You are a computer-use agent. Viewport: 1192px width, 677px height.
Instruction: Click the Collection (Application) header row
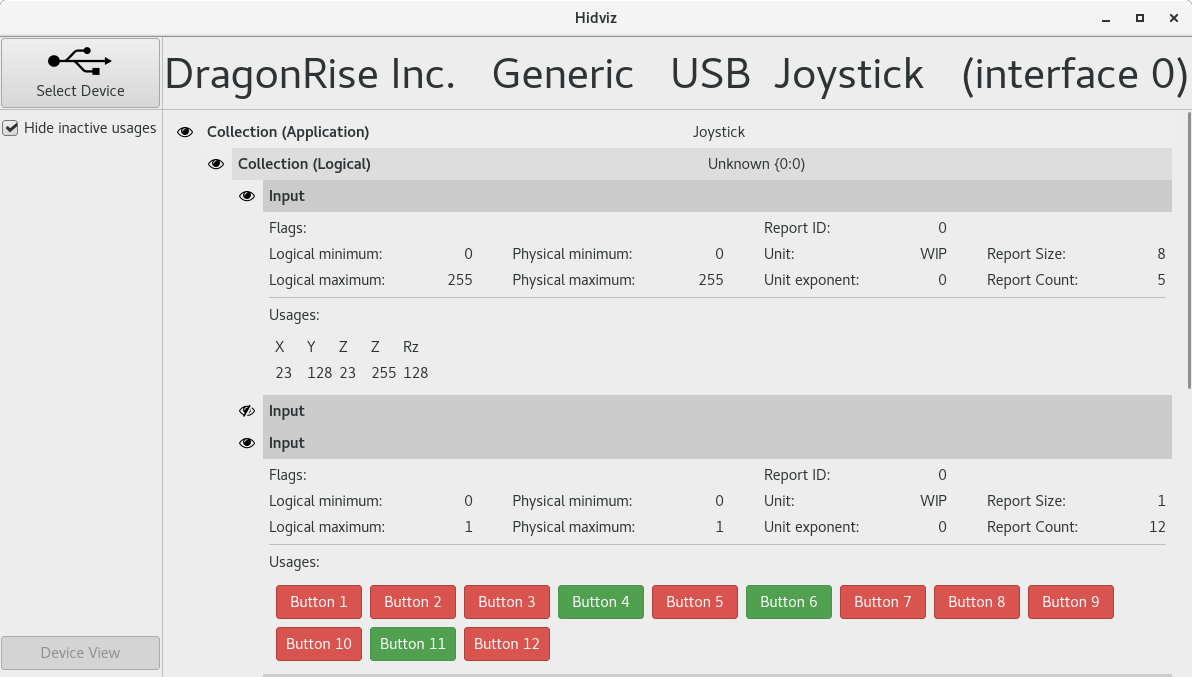click(686, 132)
